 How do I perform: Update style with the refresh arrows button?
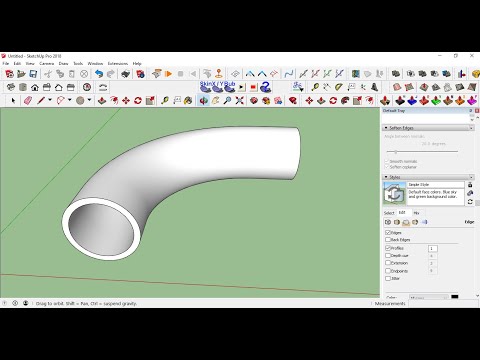pyautogui.click(x=470, y=202)
